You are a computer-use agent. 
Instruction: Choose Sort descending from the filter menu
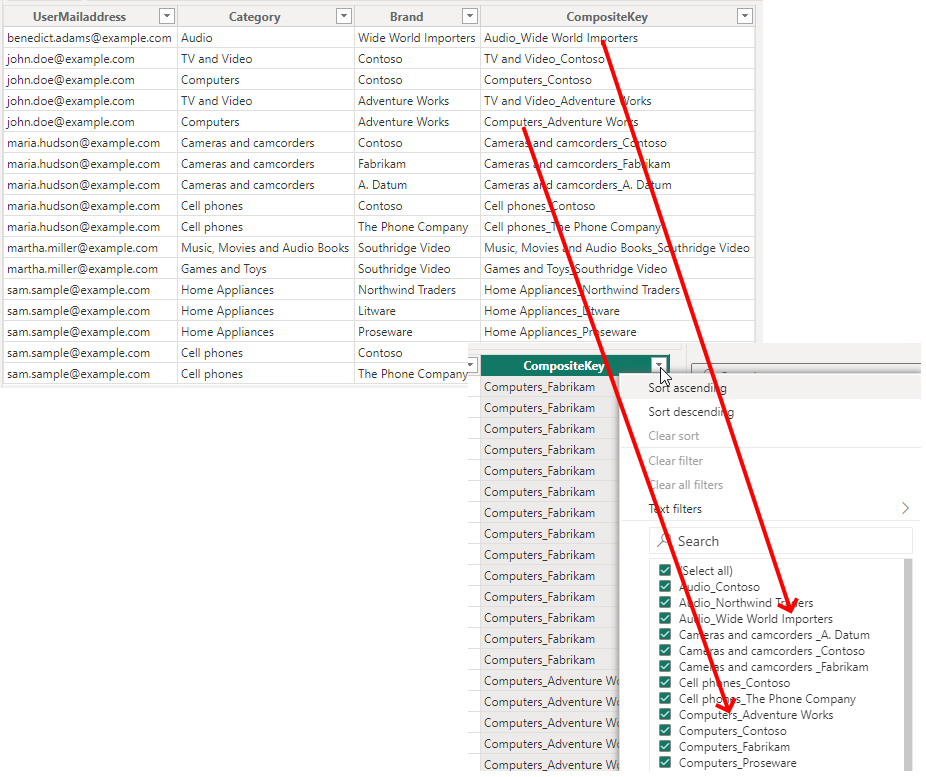(x=691, y=412)
